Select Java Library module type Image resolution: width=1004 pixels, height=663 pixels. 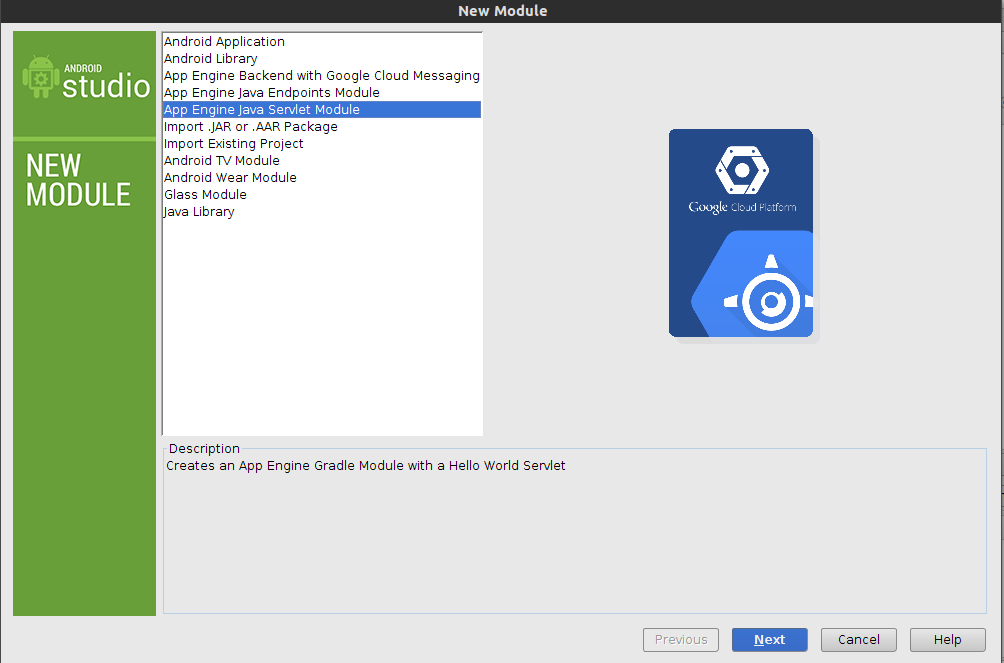click(x=322, y=211)
